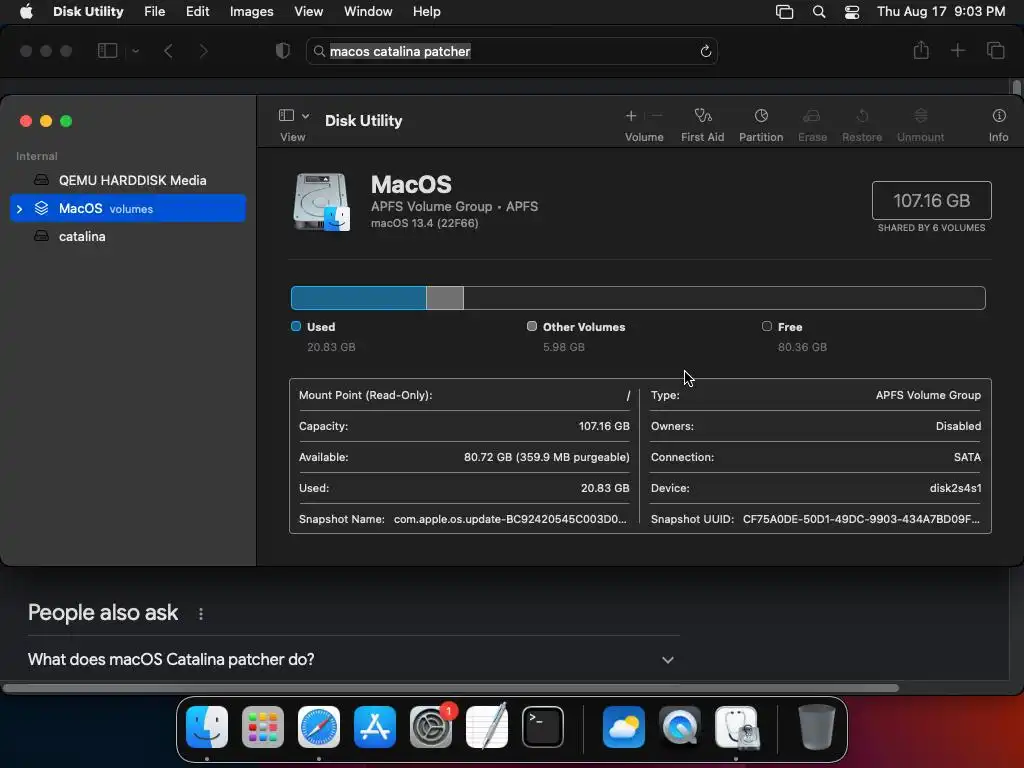
Task: Open App Store from the Dock
Action: (375, 727)
